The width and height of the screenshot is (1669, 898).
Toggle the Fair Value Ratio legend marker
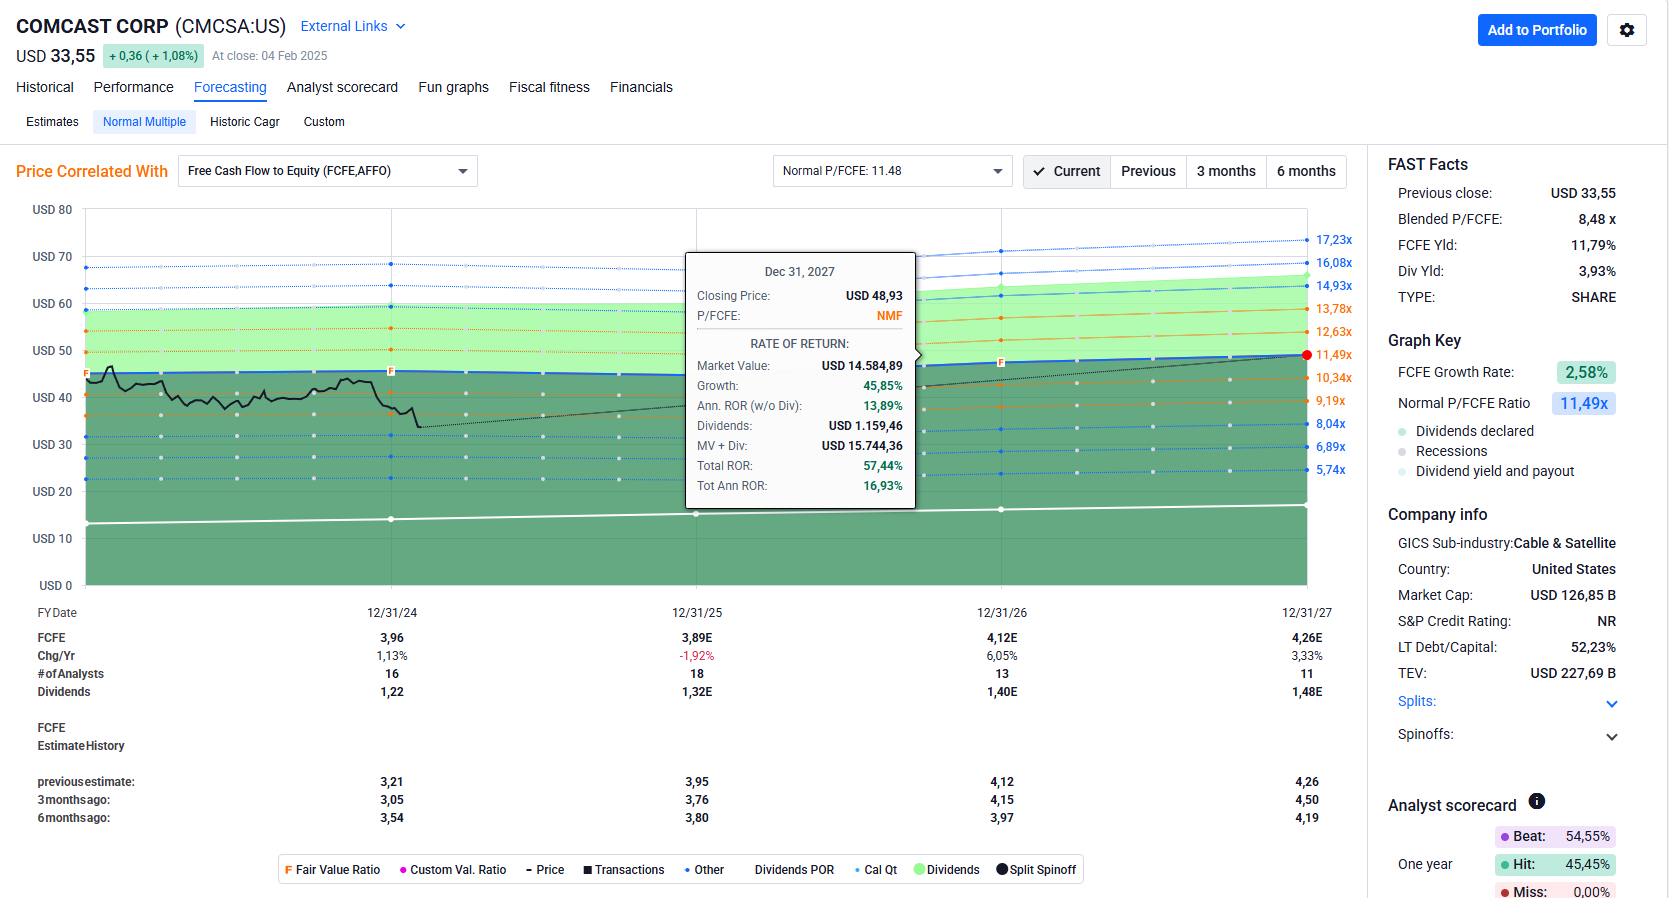pyautogui.click(x=288, y=870)
